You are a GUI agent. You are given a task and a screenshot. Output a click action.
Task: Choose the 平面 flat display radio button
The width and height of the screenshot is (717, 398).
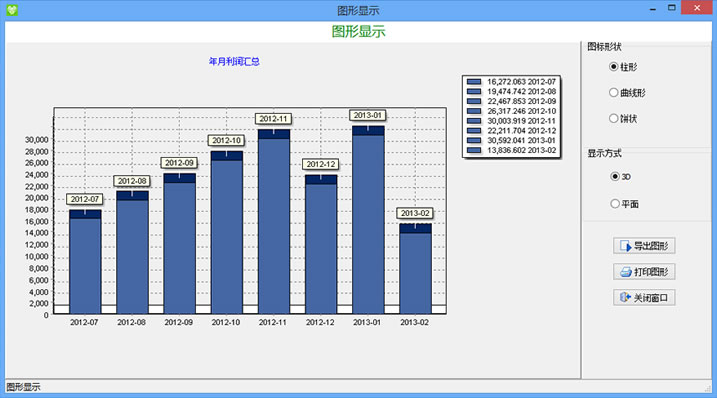615,204
